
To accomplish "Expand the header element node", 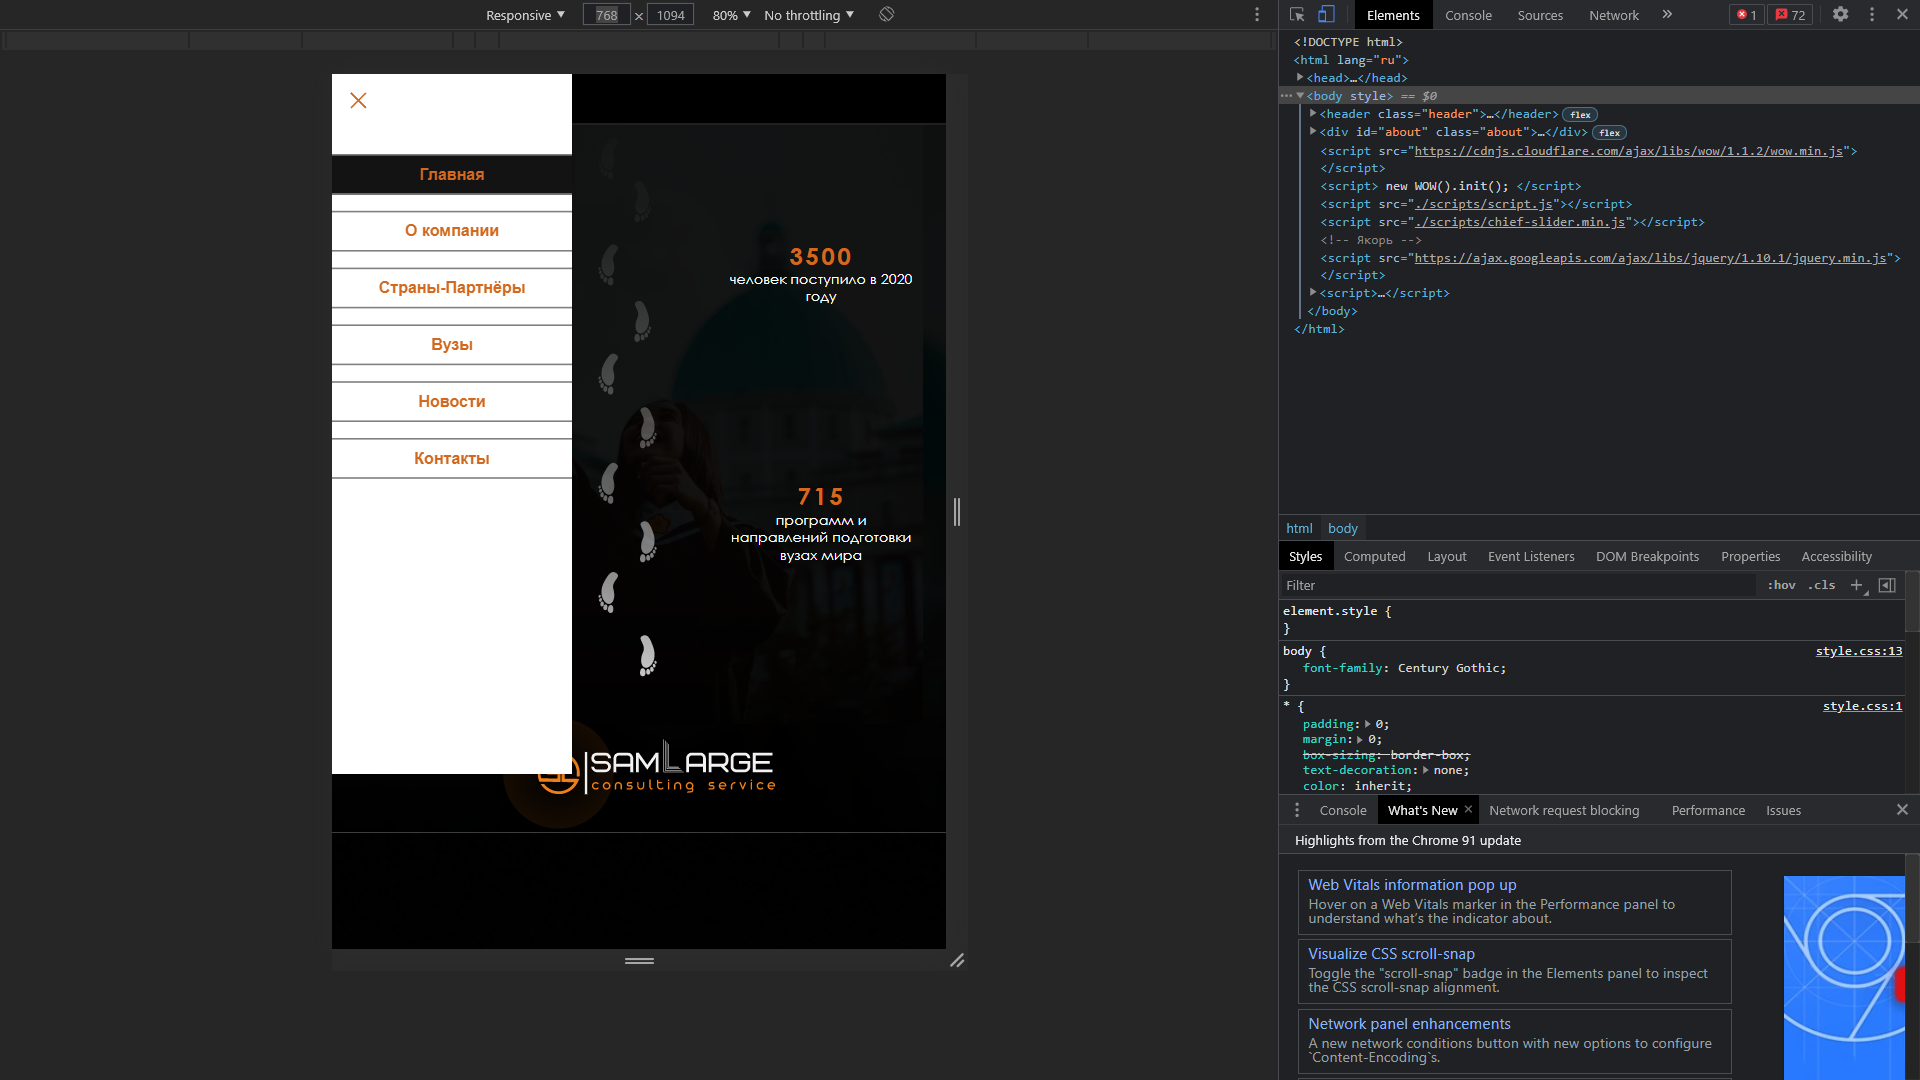I will point(1313,114).
